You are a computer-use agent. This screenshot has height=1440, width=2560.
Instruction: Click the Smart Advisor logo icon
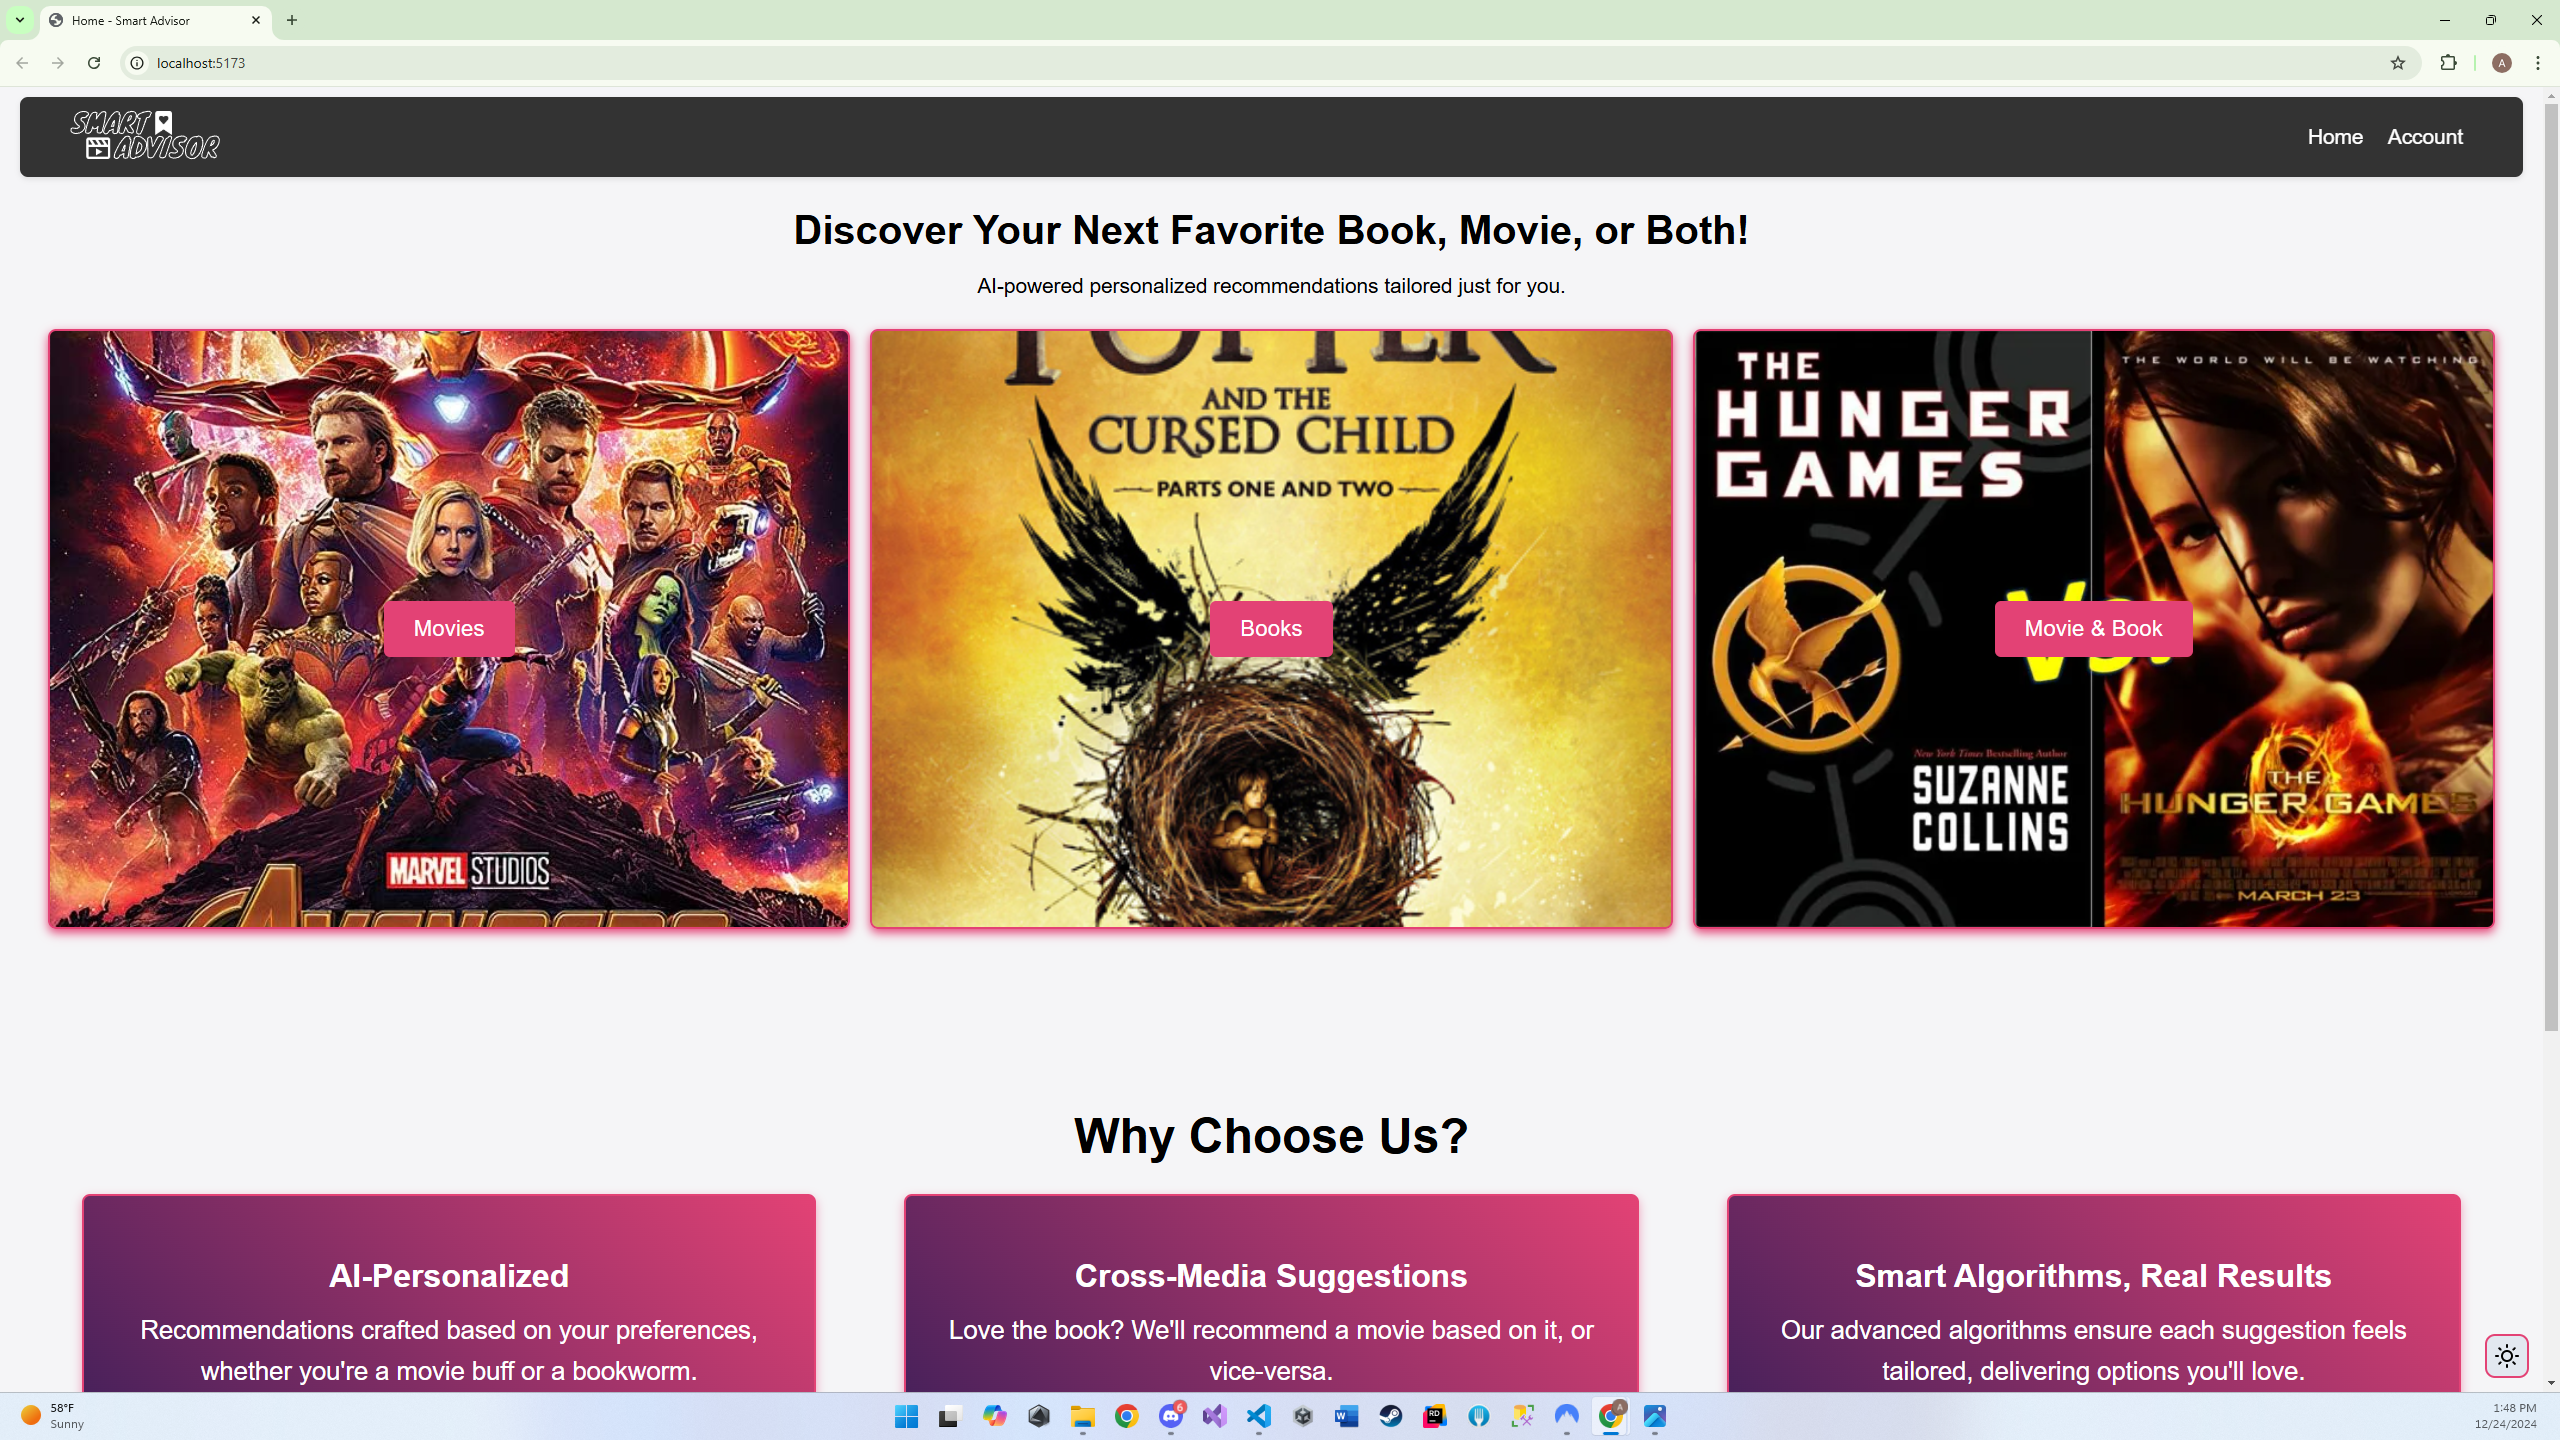(x=144, y=135)
